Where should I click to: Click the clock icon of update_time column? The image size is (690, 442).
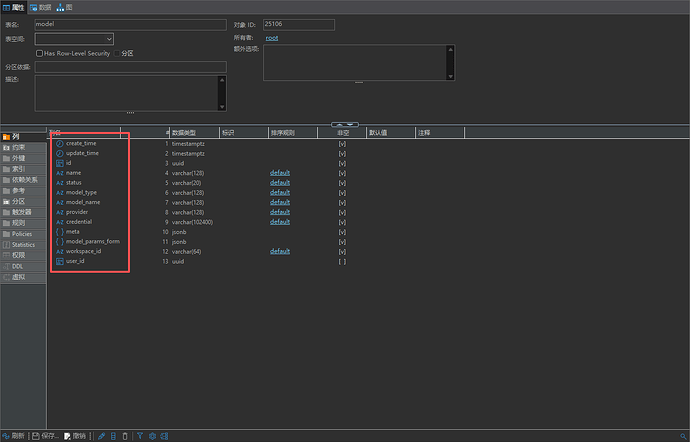(60, 153)
